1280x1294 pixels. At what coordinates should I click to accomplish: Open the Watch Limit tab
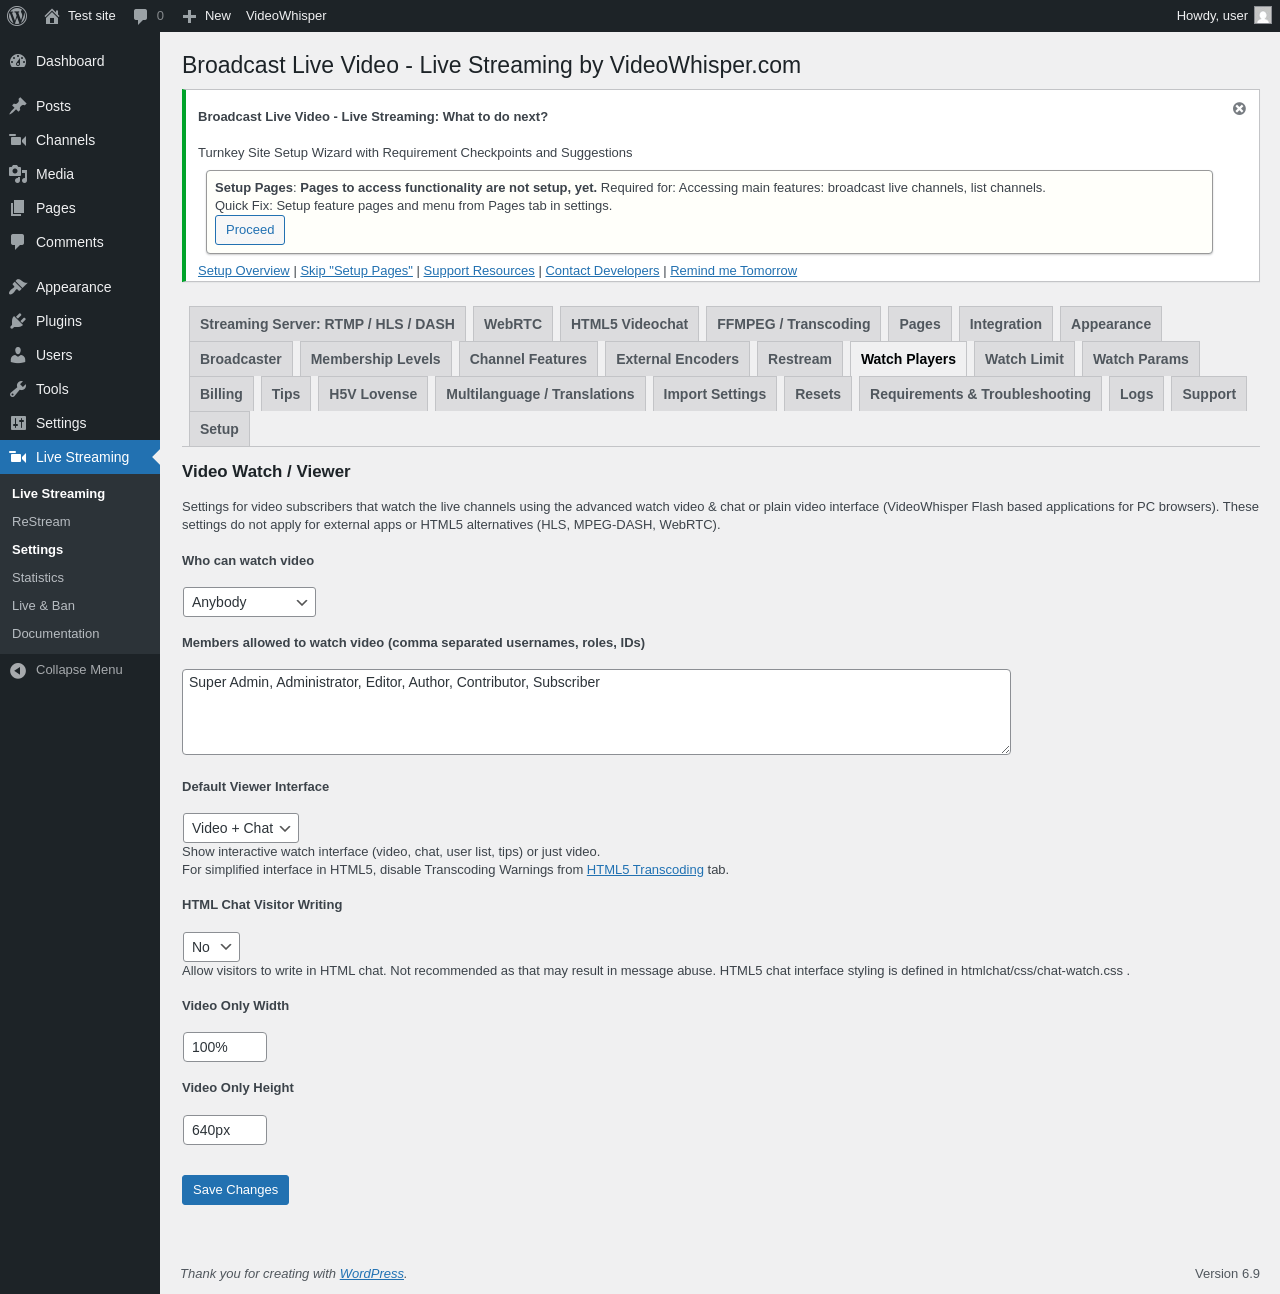(x=1024, y=359)
